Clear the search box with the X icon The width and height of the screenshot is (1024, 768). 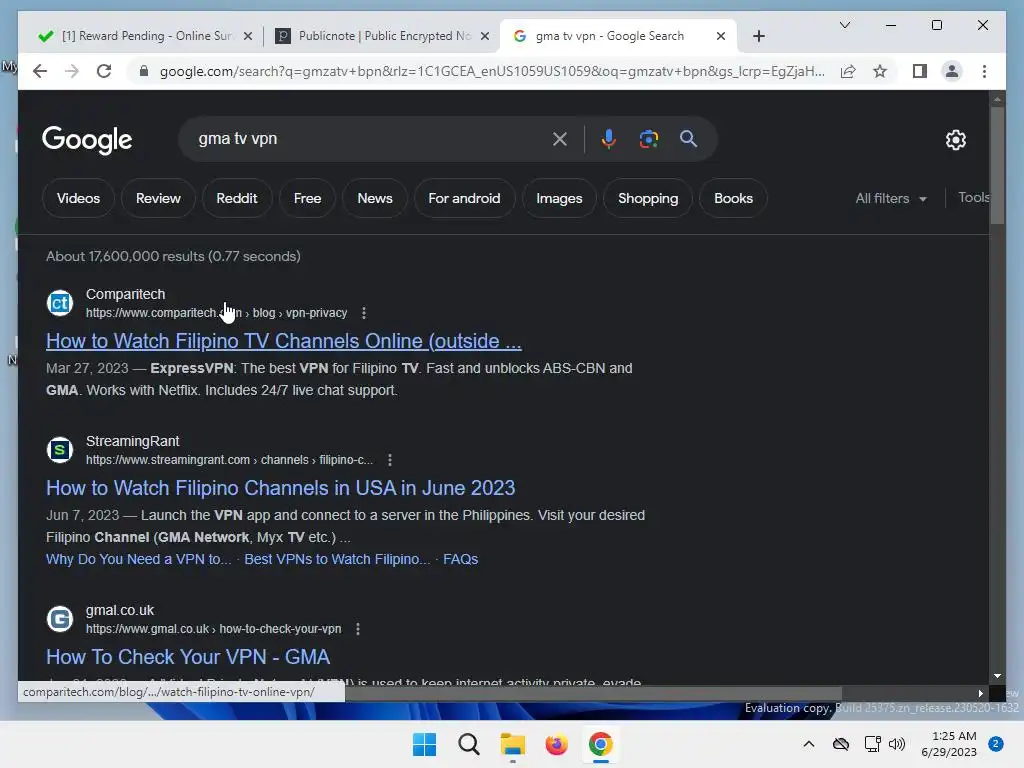click(560, 139)
